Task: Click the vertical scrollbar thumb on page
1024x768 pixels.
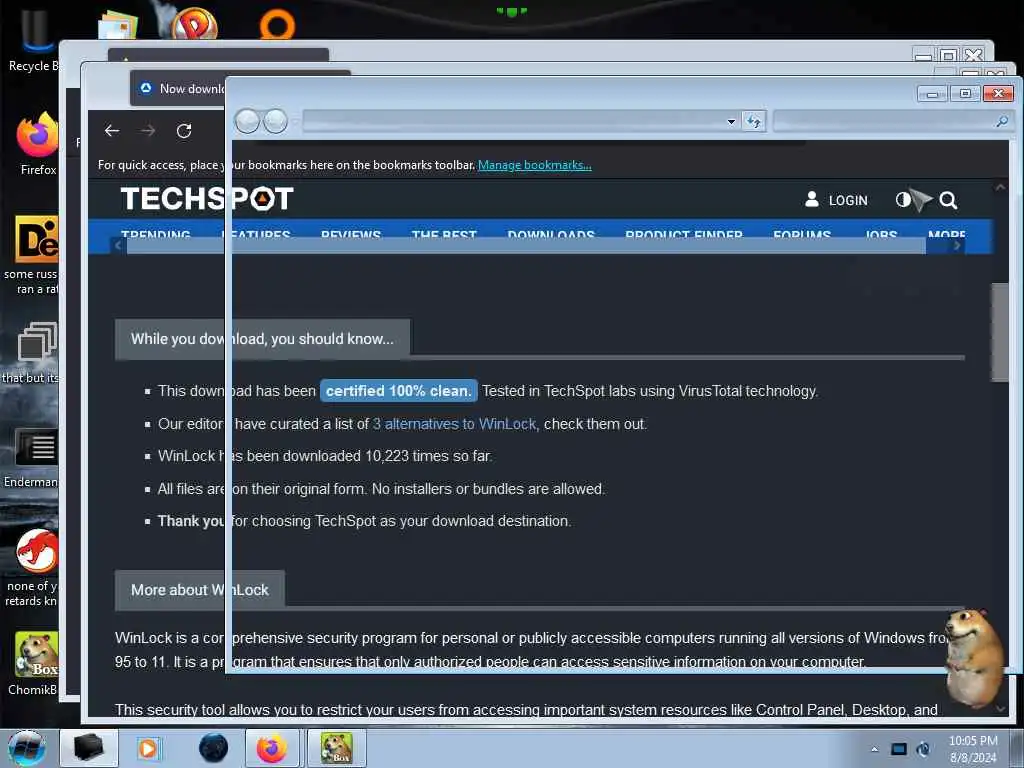Action: pyautogui.click(x=1000, y=332)
